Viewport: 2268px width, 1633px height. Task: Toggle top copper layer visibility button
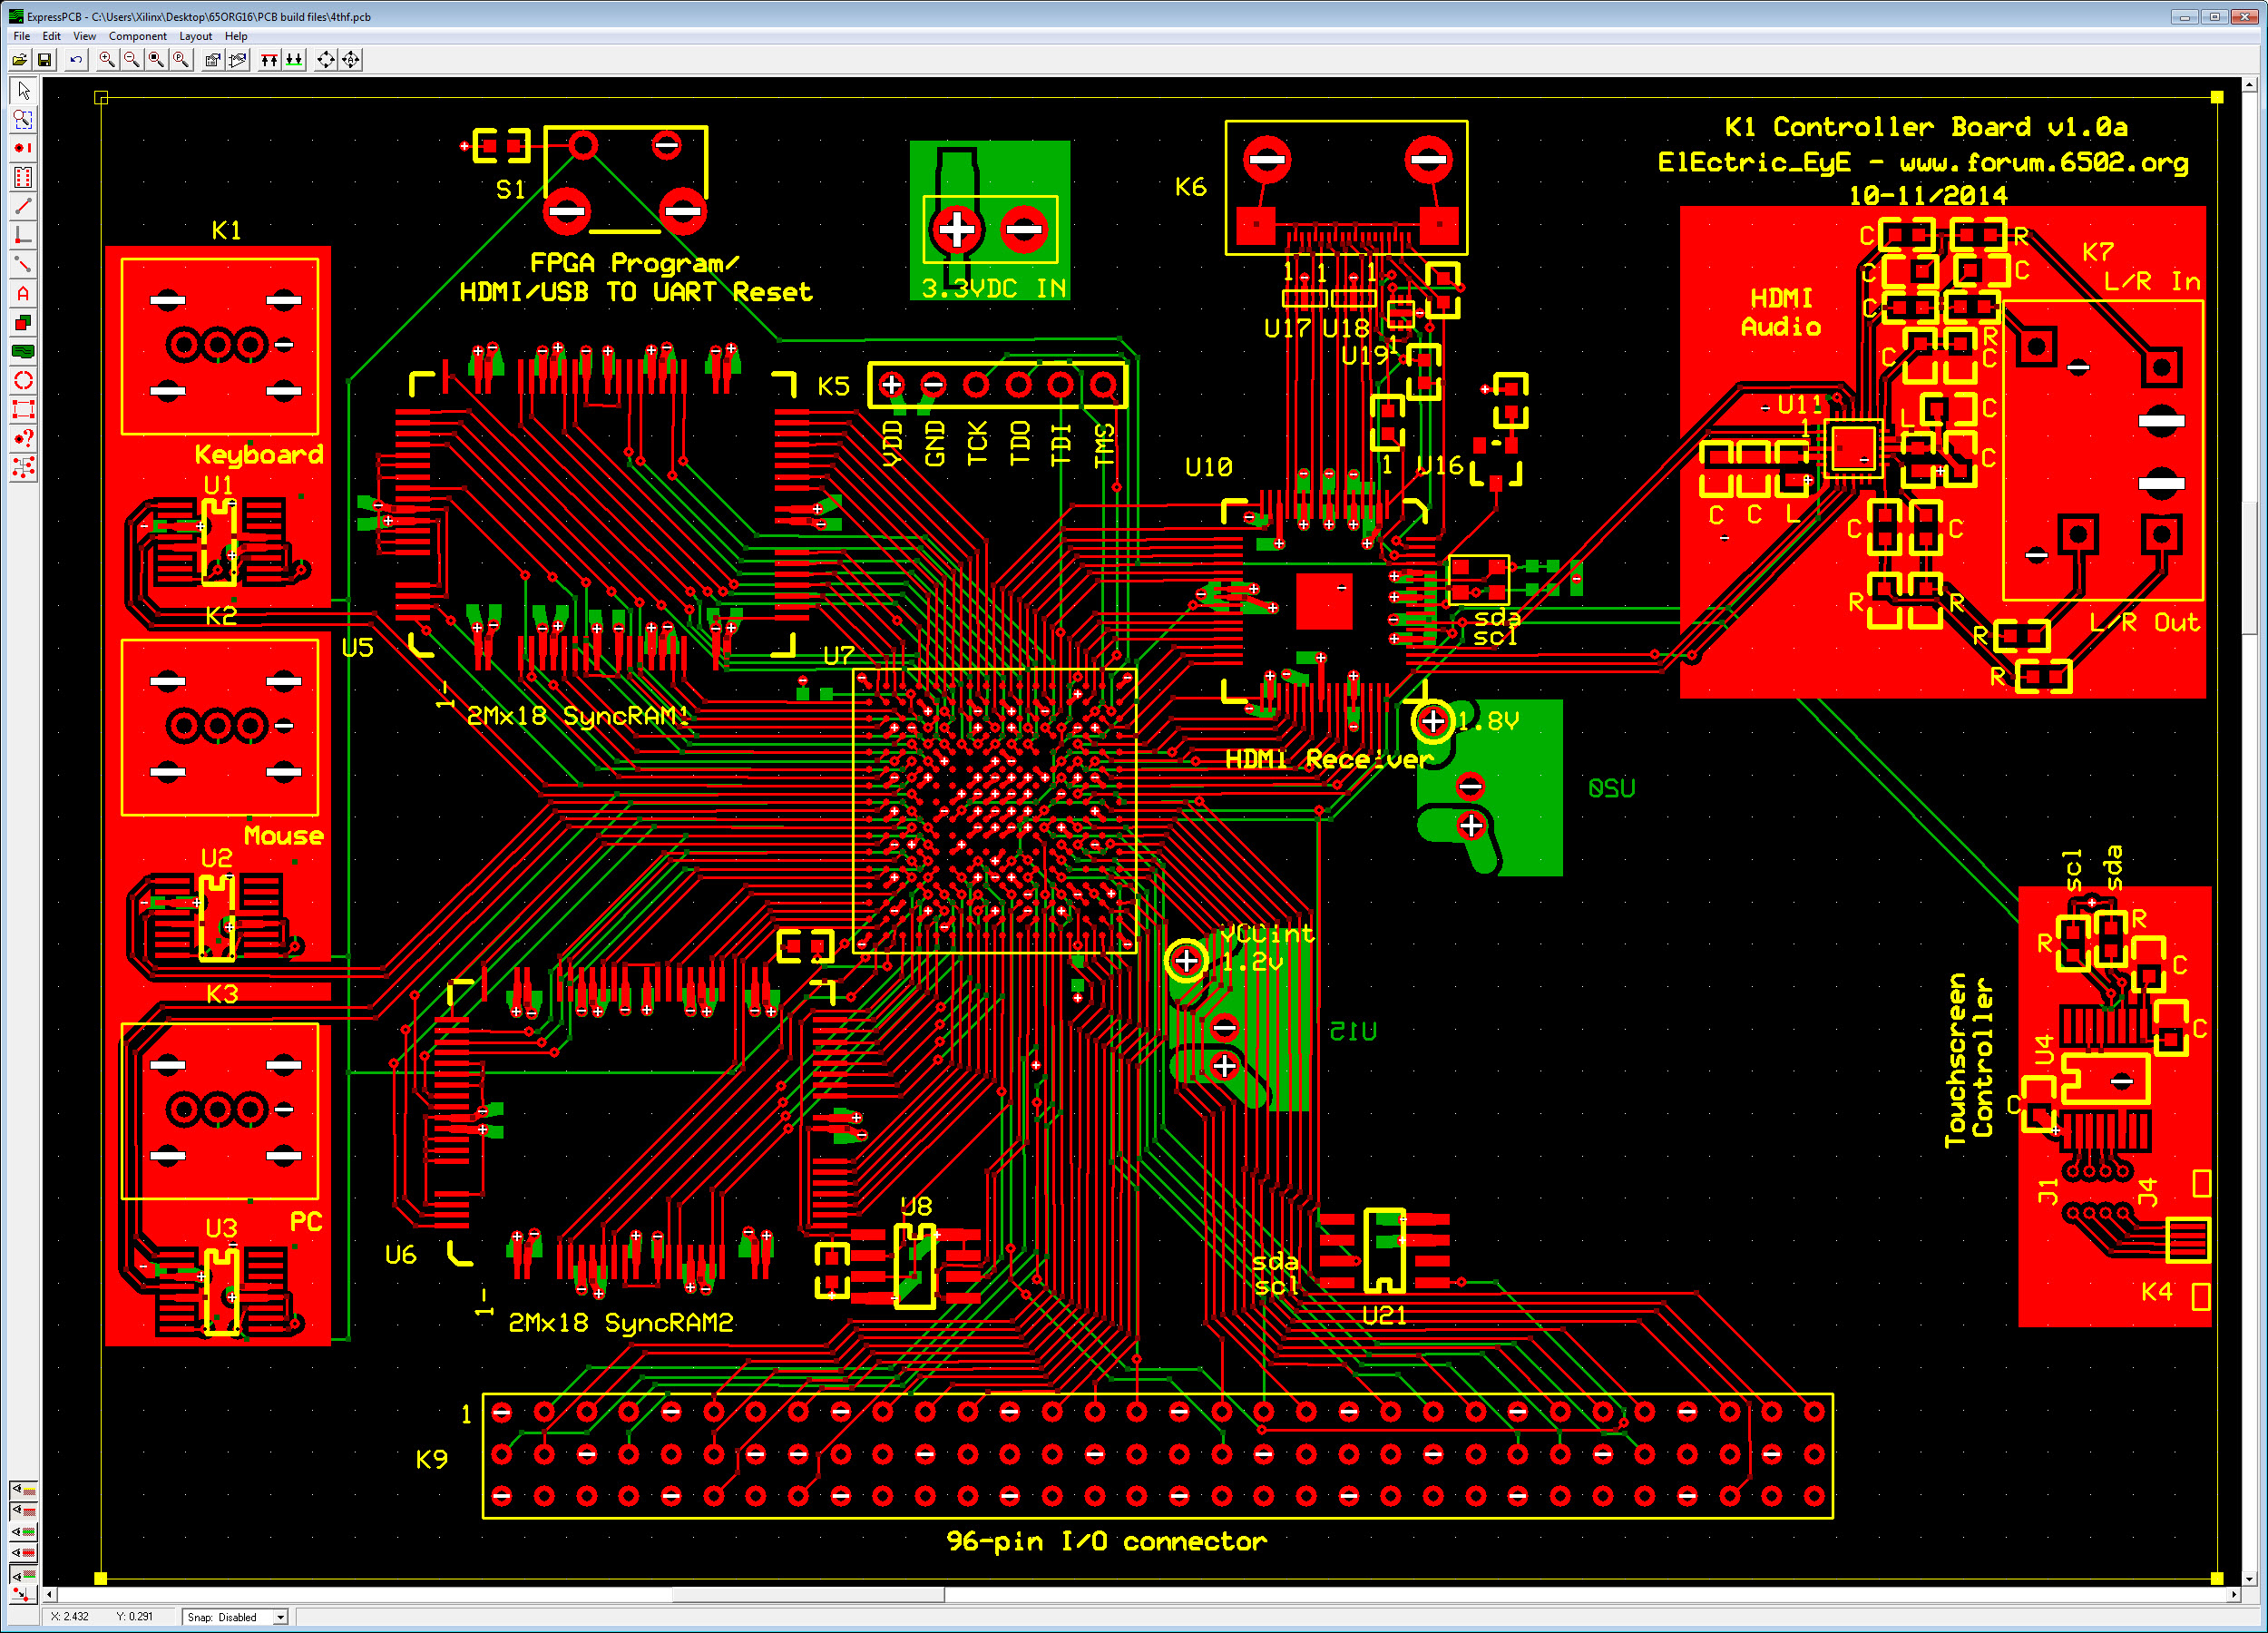(23, 1511)
